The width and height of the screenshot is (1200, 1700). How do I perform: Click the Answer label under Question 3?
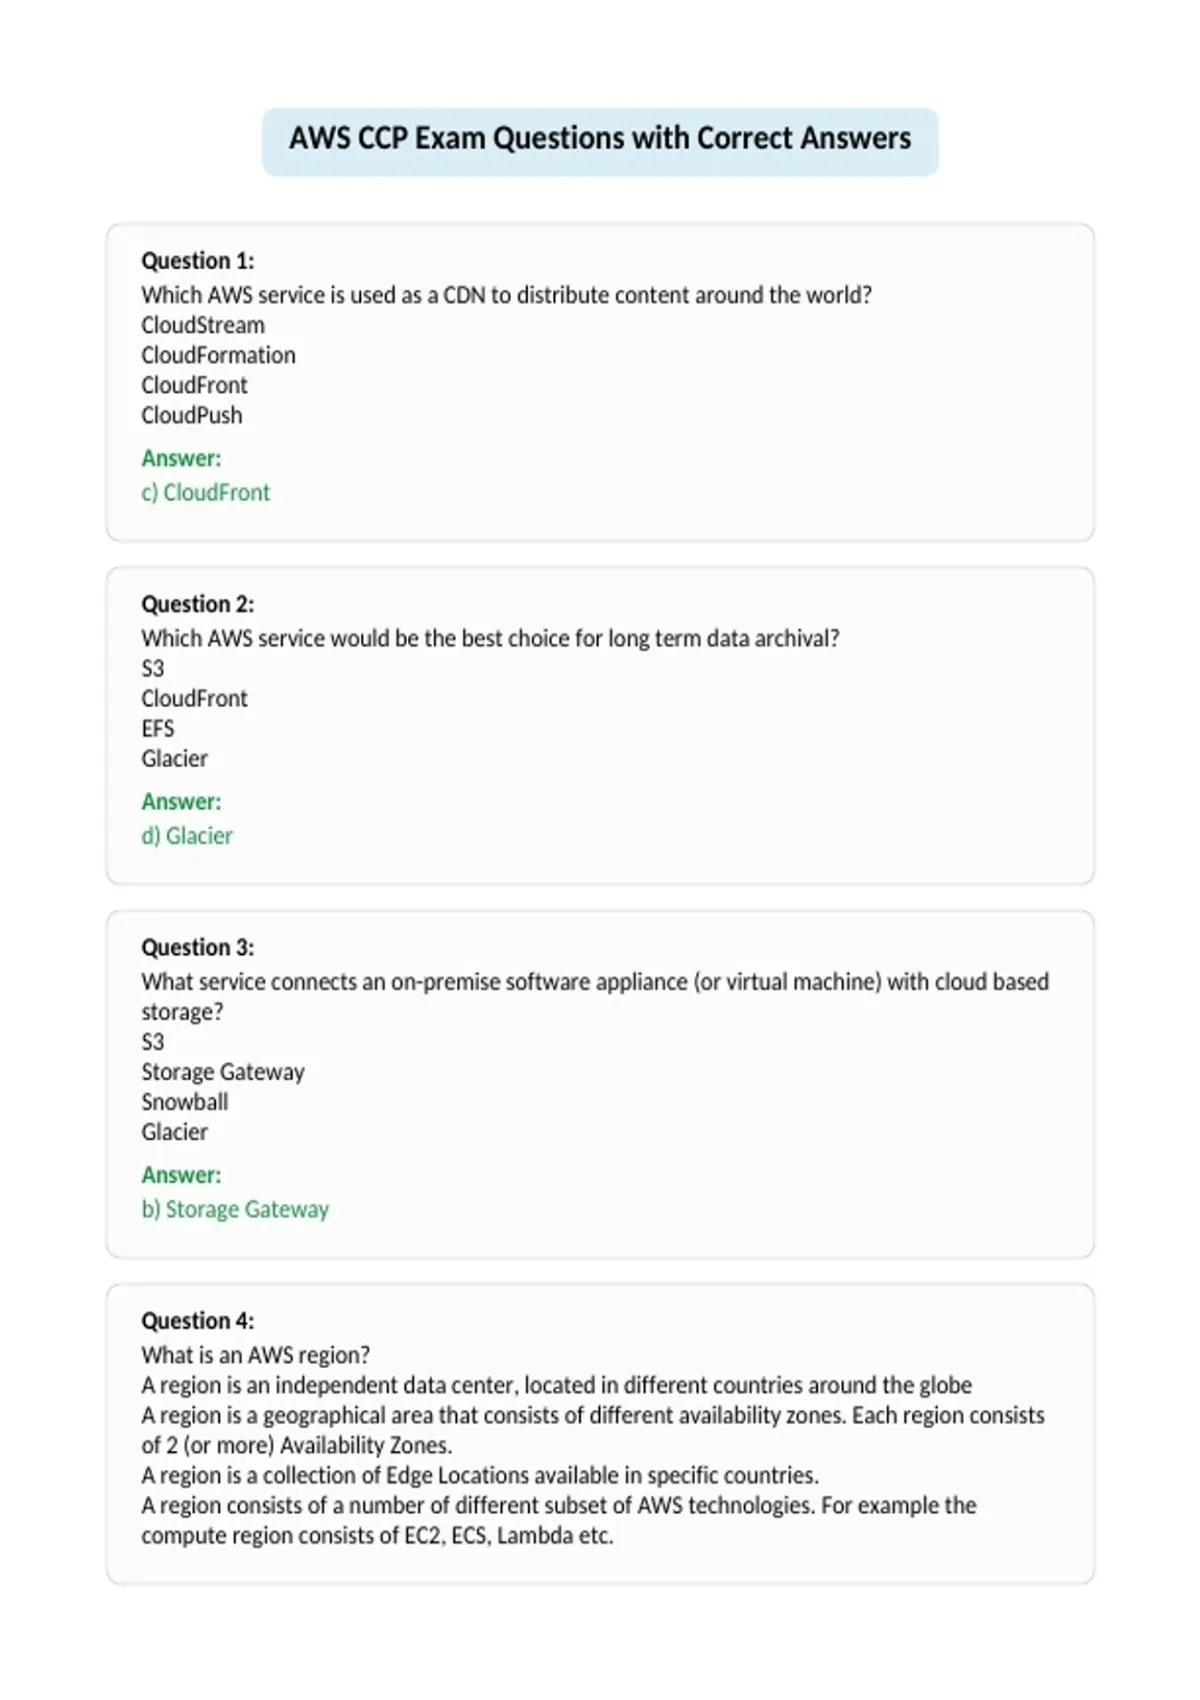pos(181,1175)
